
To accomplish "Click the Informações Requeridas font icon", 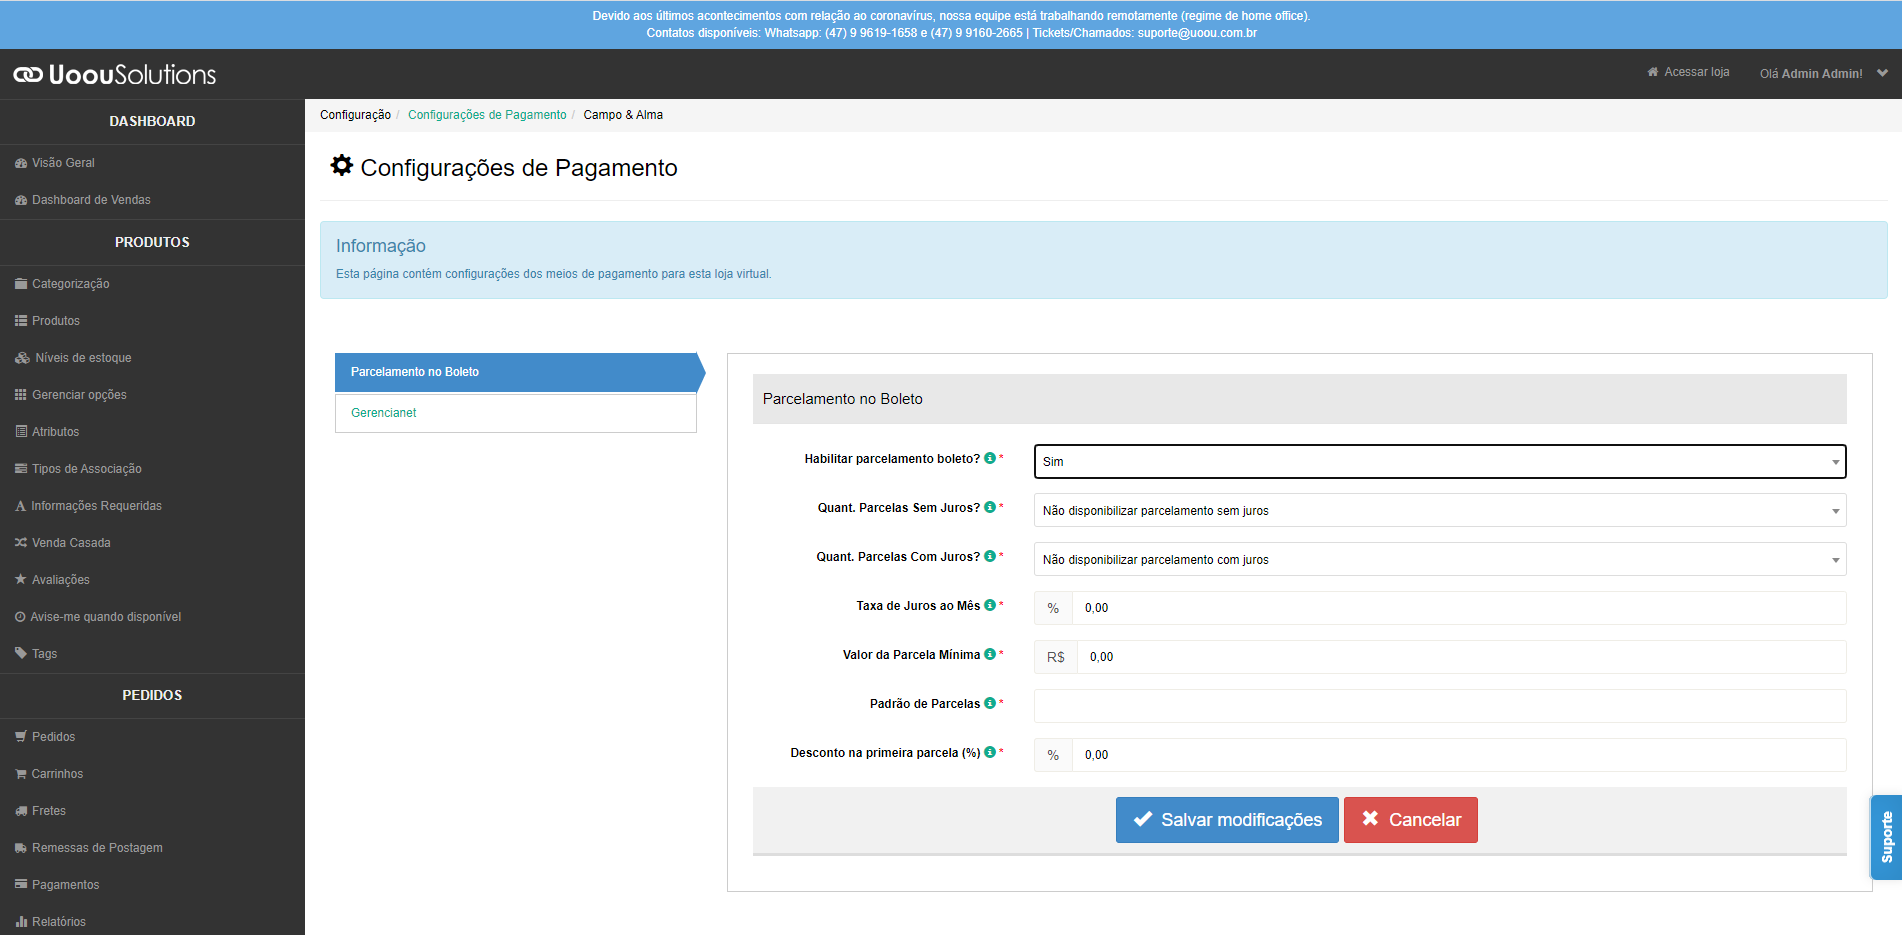I will pos(20,506).
